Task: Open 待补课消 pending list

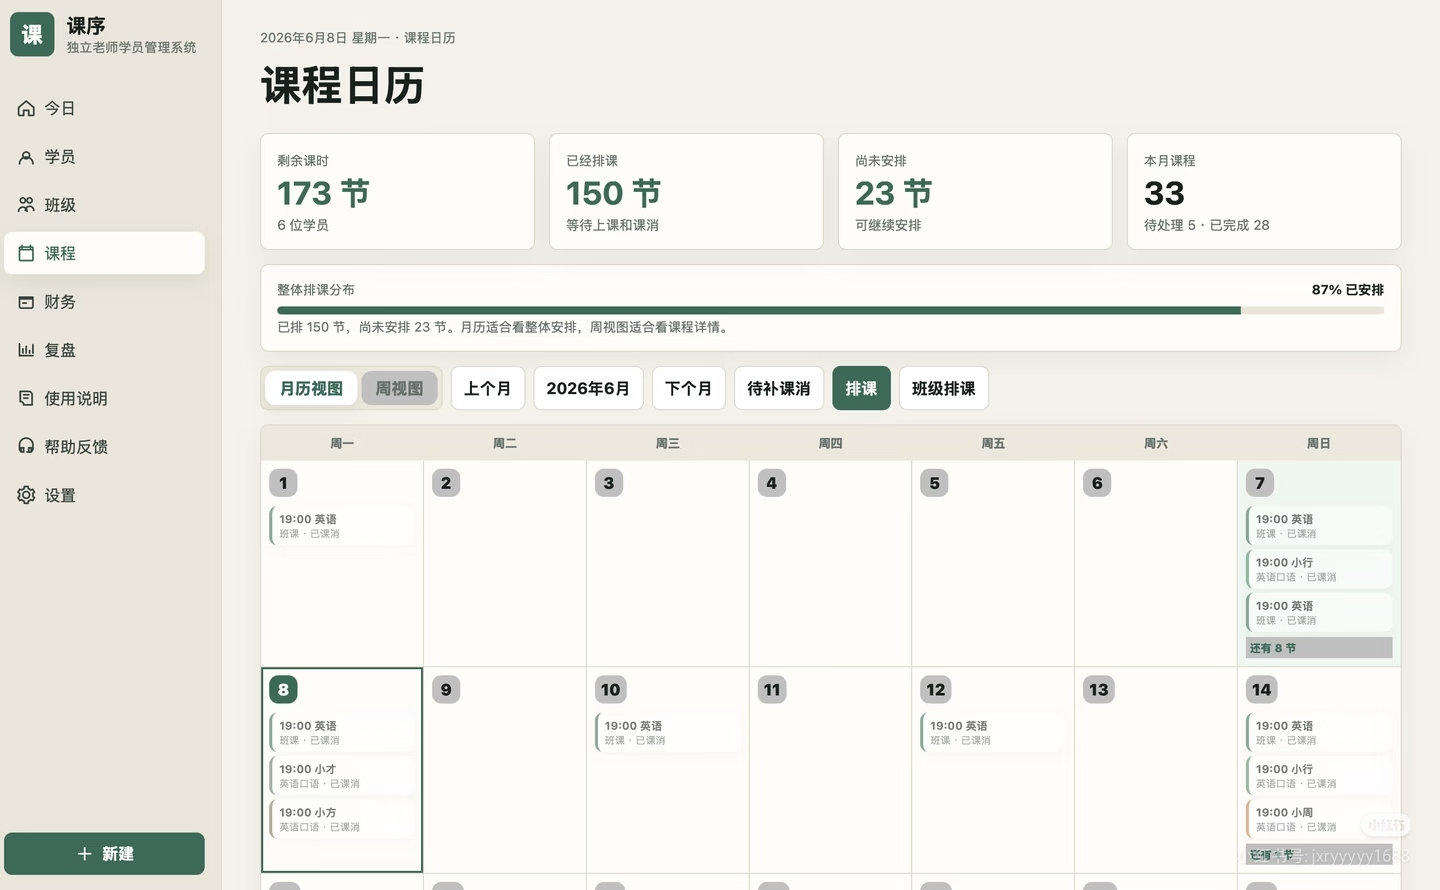Action: point(779,388)
